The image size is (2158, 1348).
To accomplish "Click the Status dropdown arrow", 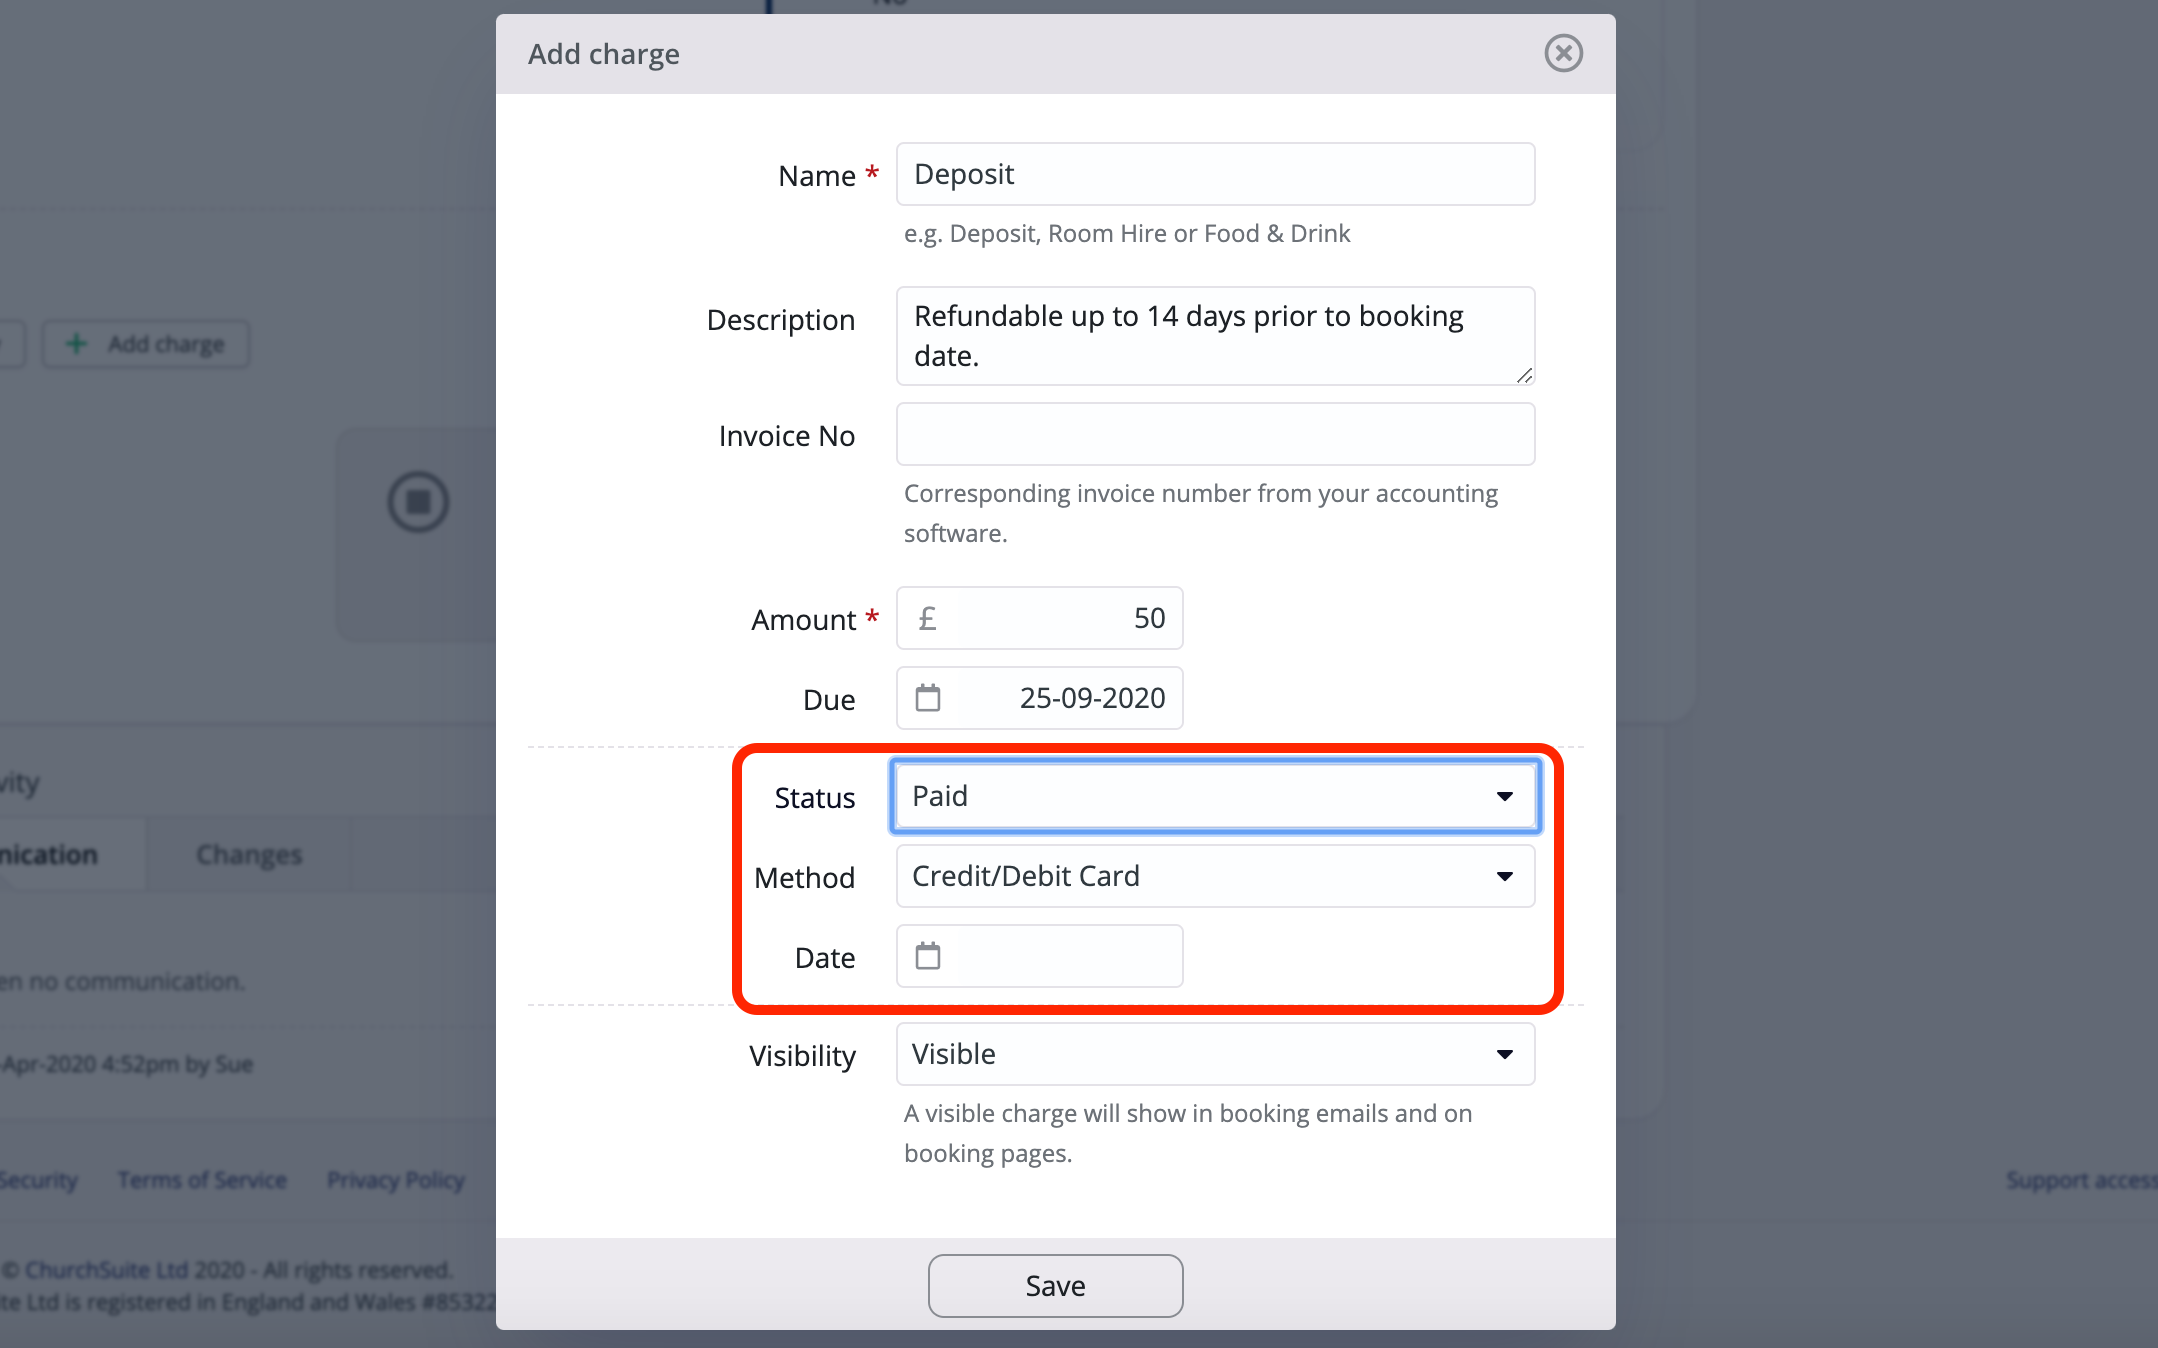I will 1504,796.
